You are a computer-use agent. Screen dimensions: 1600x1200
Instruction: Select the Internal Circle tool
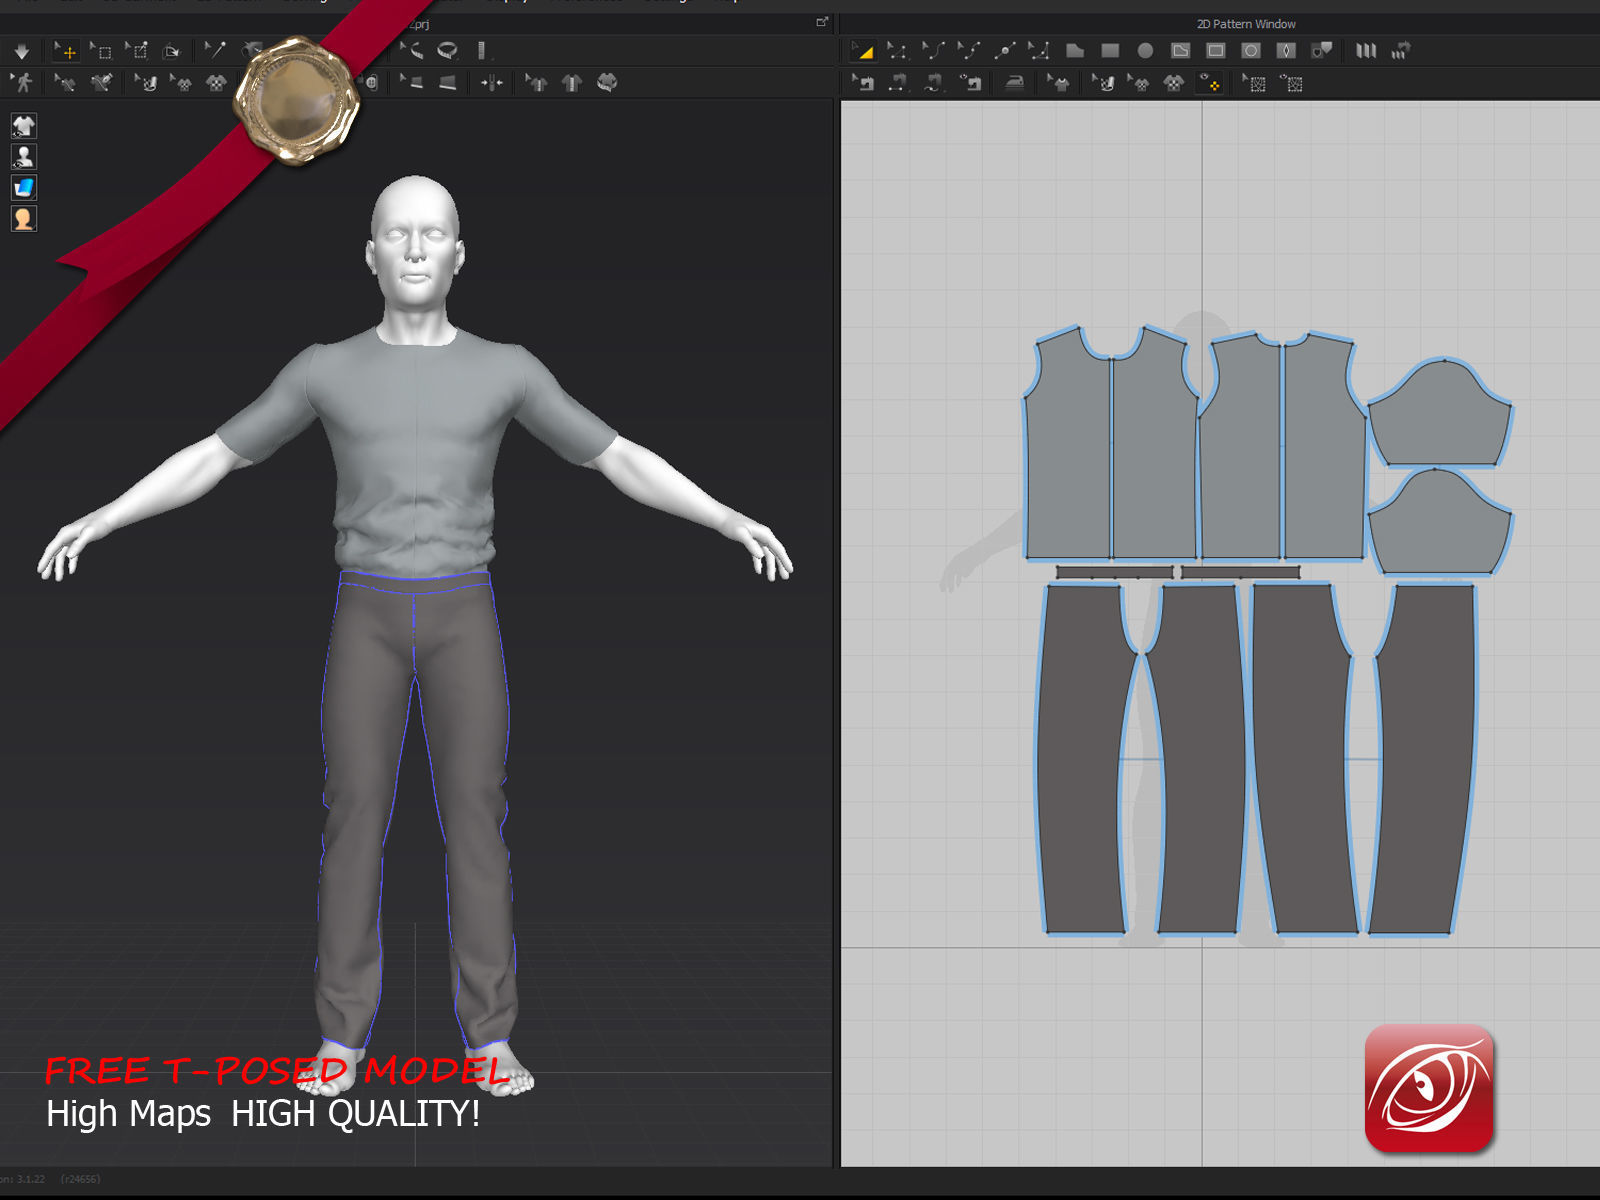1251,50
